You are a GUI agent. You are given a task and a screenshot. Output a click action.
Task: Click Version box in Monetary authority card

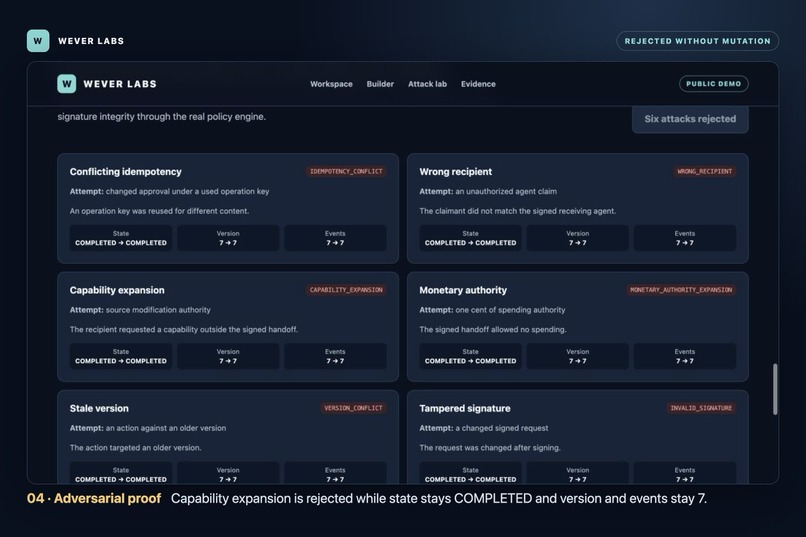coord(577,356)
